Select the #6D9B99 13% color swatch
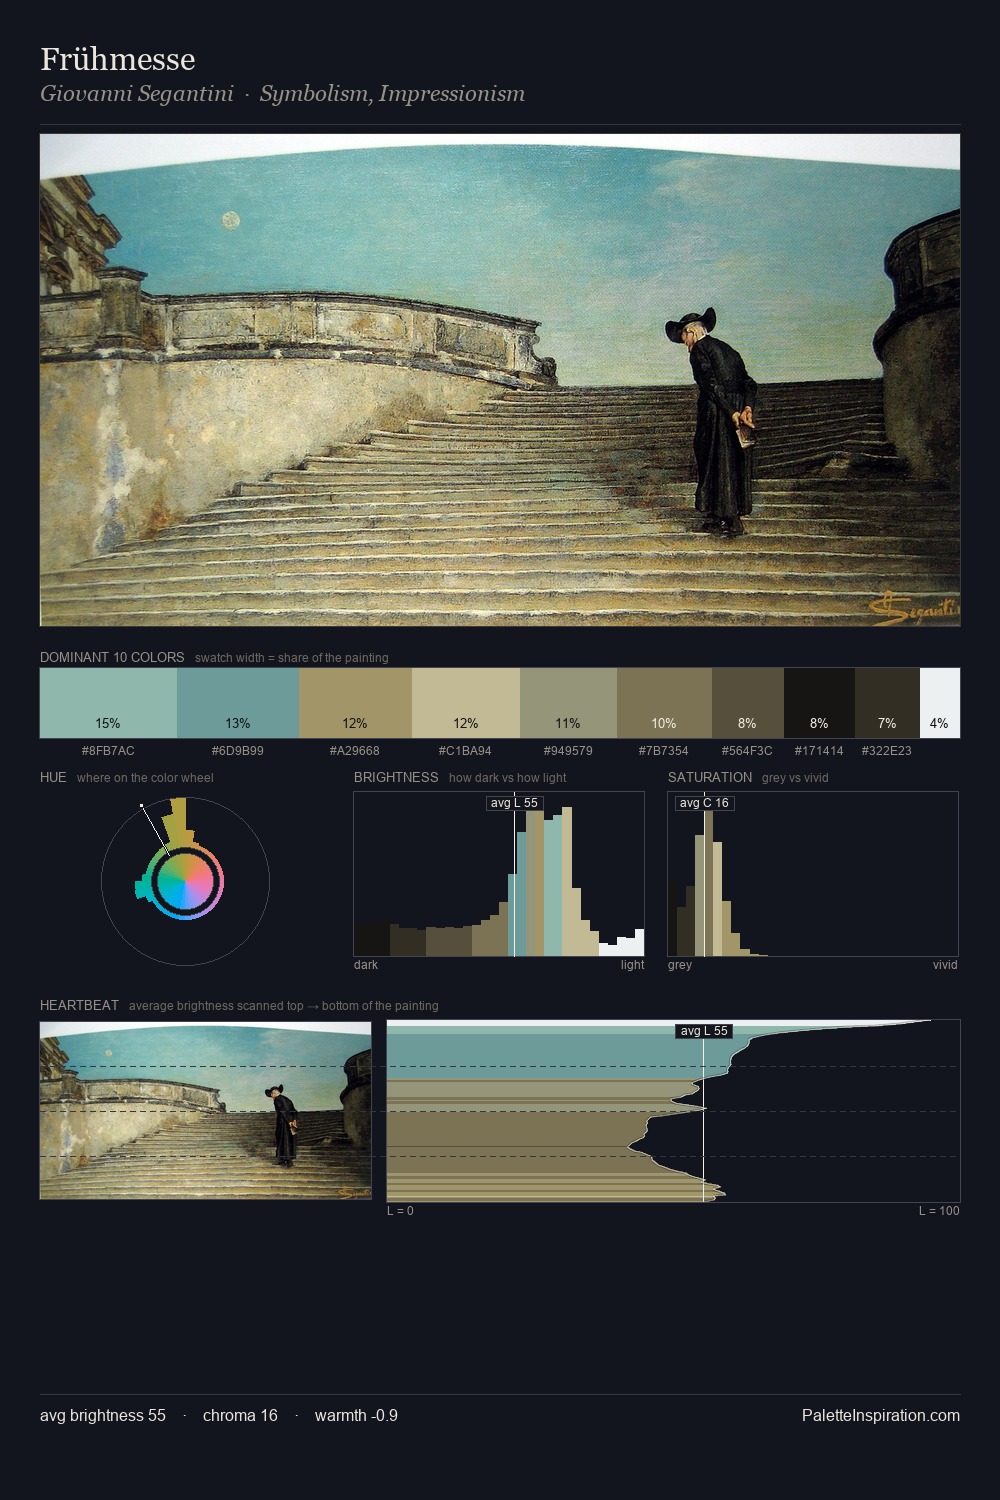The image size is (1000, 1500). 238,703
